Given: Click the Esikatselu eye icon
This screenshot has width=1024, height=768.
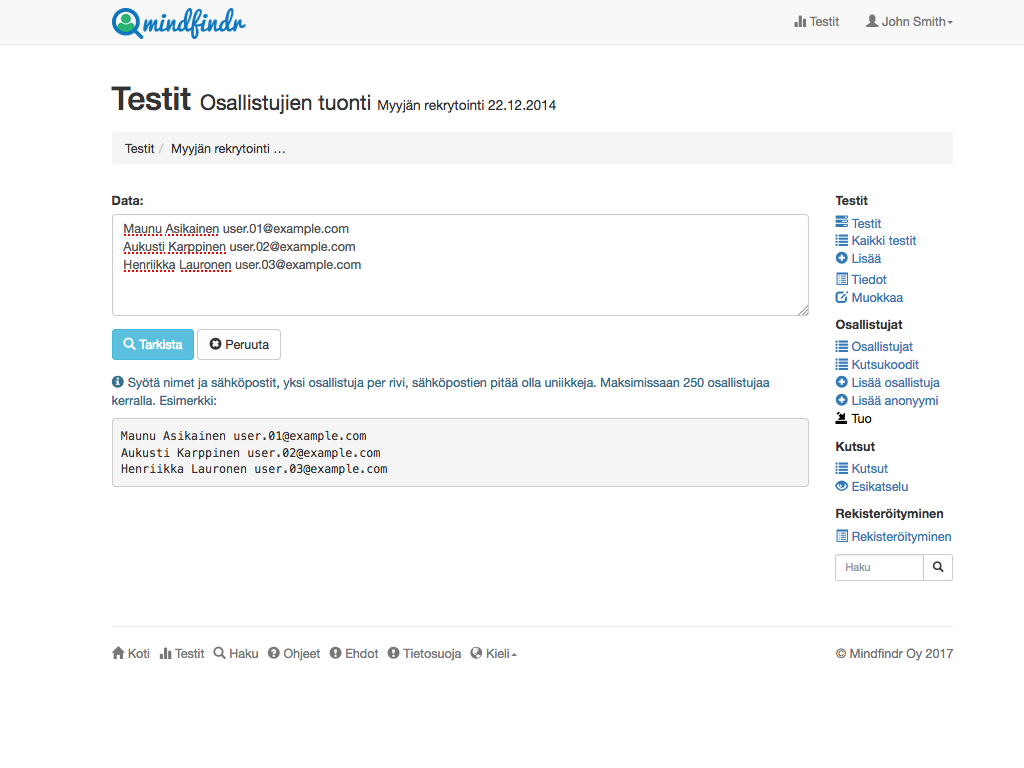Looking at the screenshot, I should 842,486.
